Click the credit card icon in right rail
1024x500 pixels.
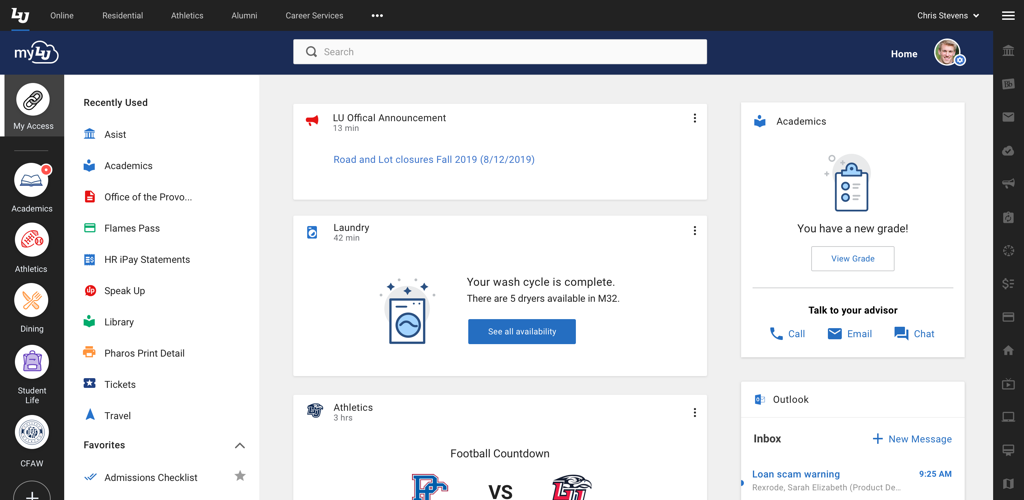(x=1008, y=317)
